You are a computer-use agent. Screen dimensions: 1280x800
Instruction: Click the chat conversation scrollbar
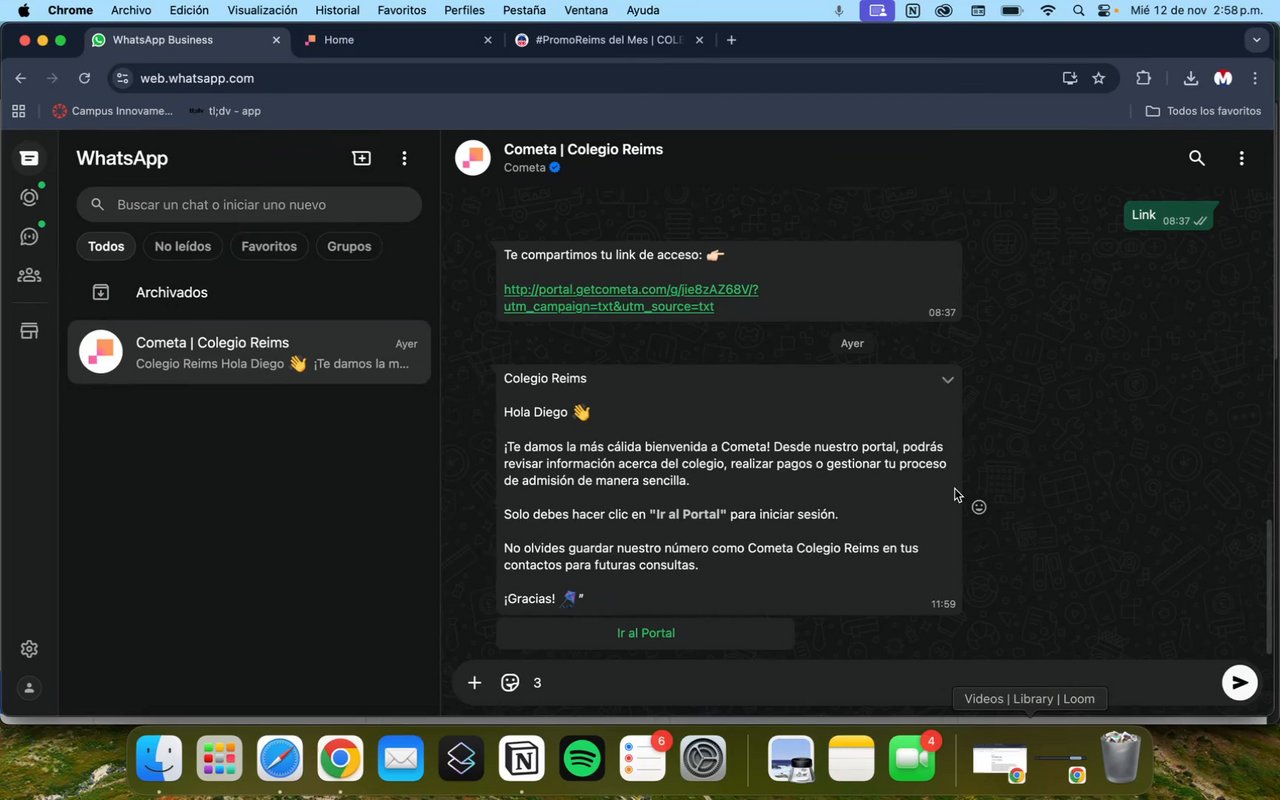click(x=1269, y=586)
